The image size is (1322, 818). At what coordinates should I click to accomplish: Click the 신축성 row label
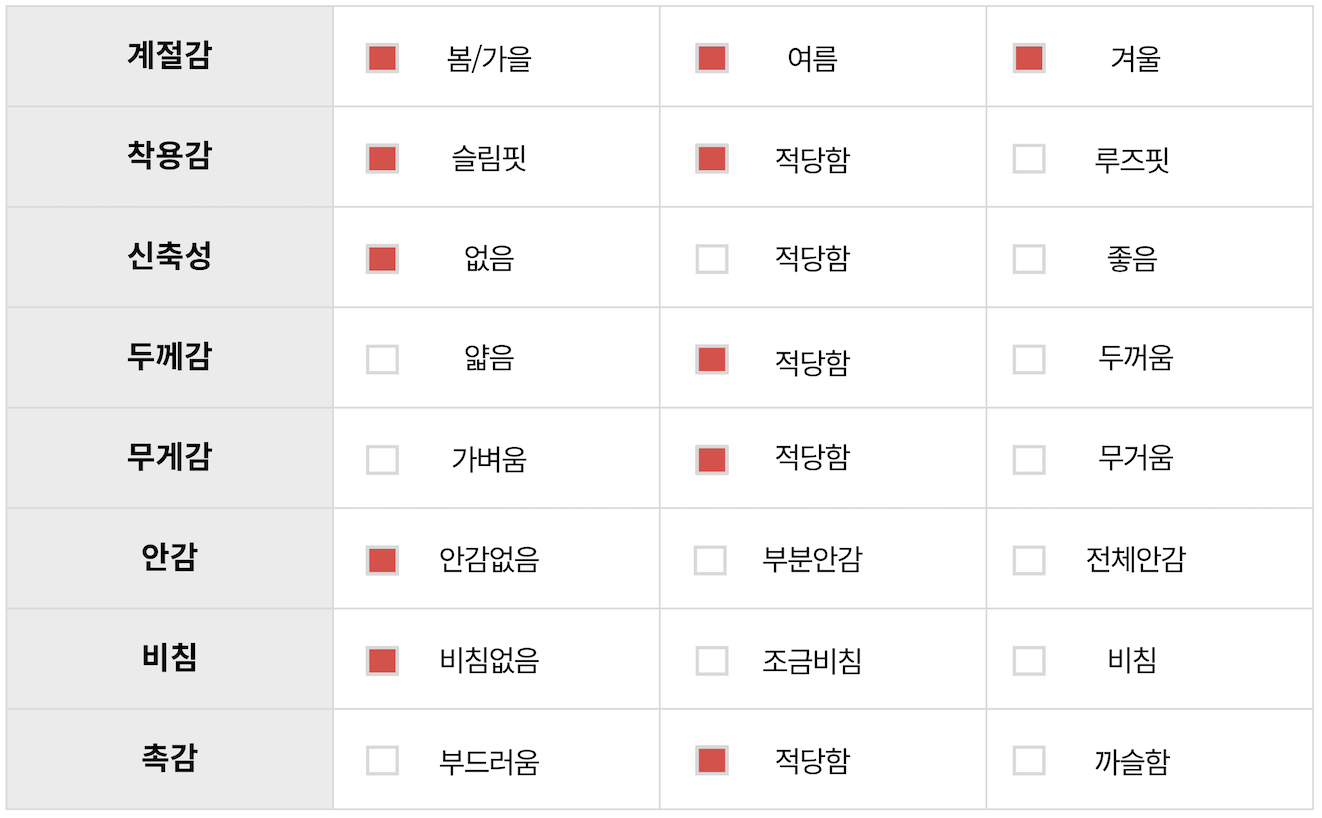[169, 256]
